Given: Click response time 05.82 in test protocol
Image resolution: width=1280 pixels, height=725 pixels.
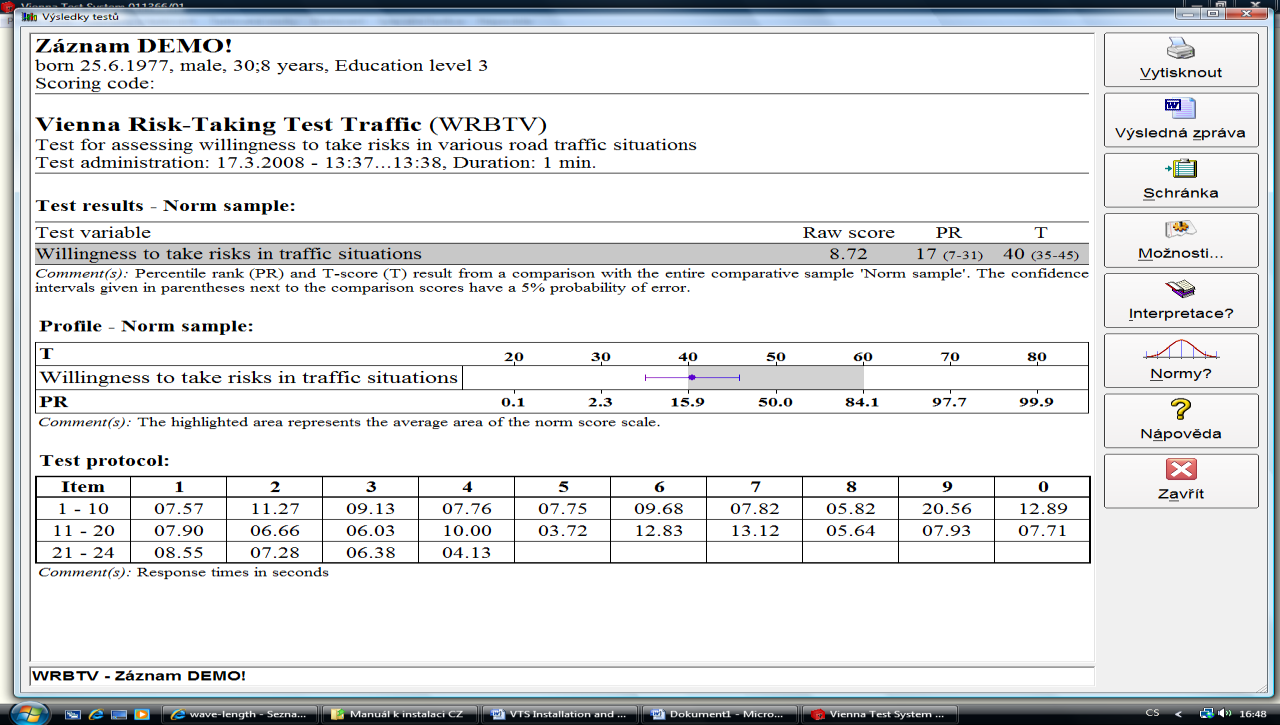Looking at the screenshot, I should [x=850, y=509].
